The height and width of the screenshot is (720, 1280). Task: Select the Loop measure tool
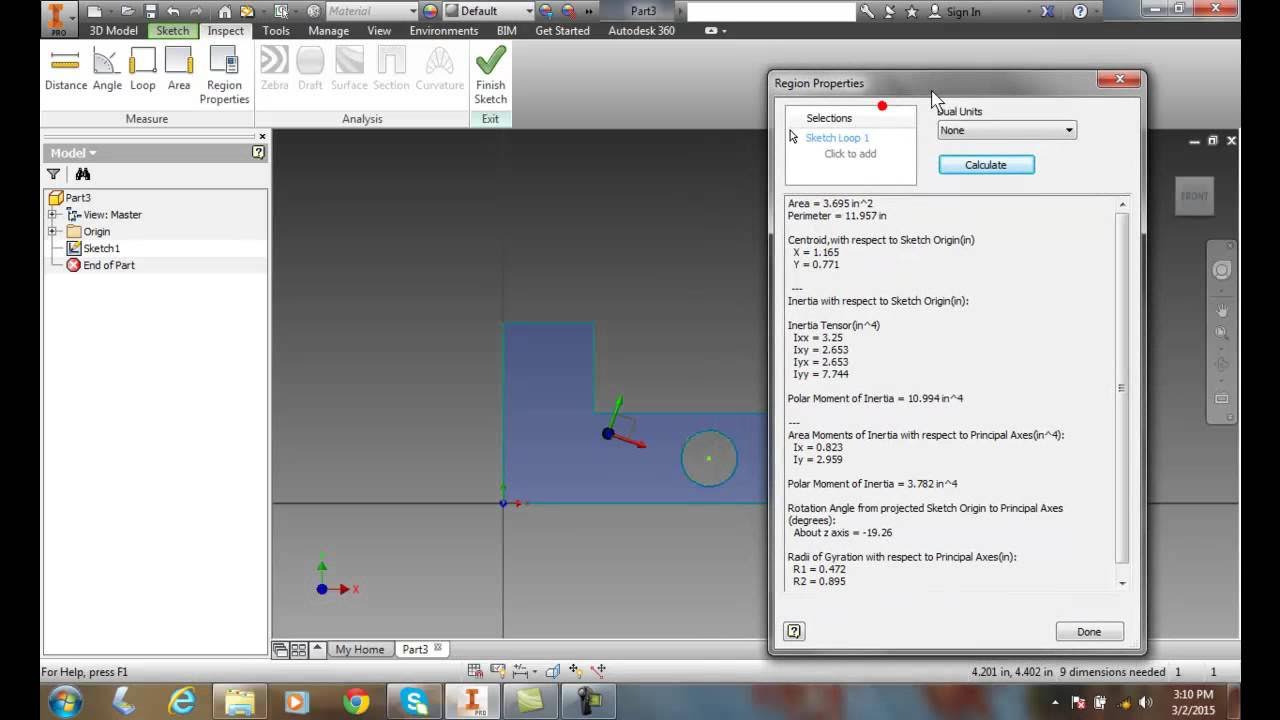[x=143, y=69]
